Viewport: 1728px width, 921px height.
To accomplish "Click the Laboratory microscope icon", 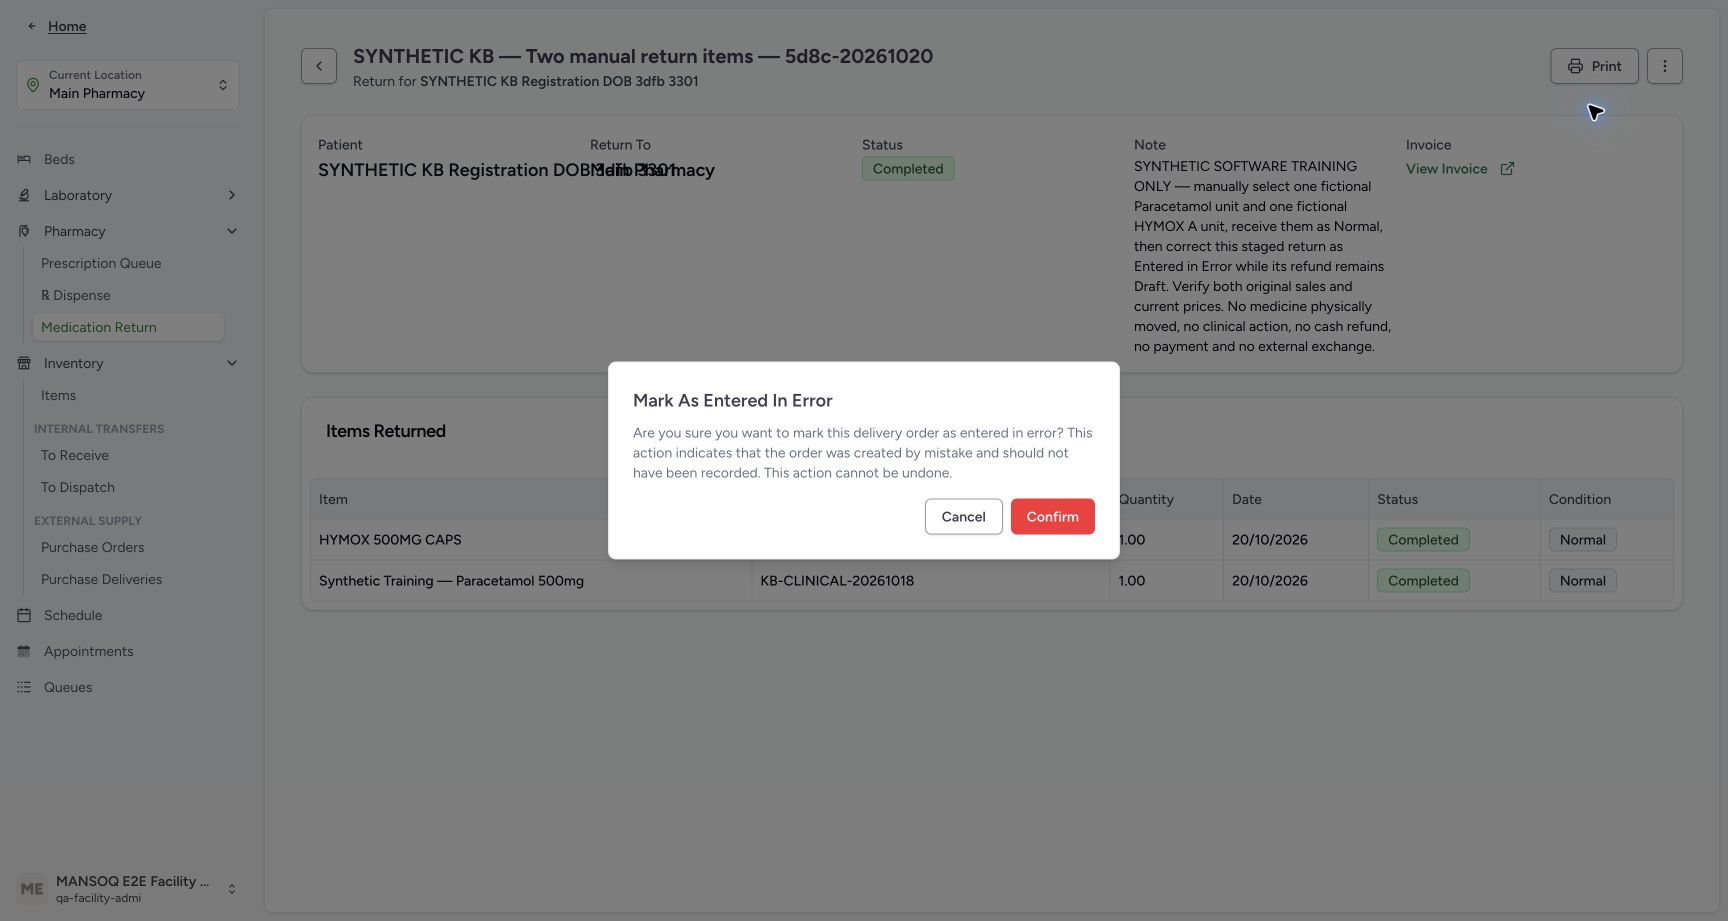I will (24, 195).
